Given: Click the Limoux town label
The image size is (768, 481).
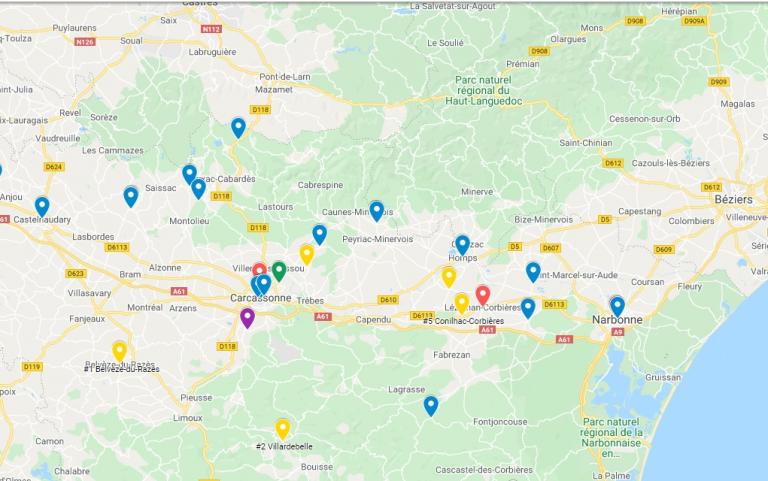Looking at the screenshot, I should tap(188, 418).
